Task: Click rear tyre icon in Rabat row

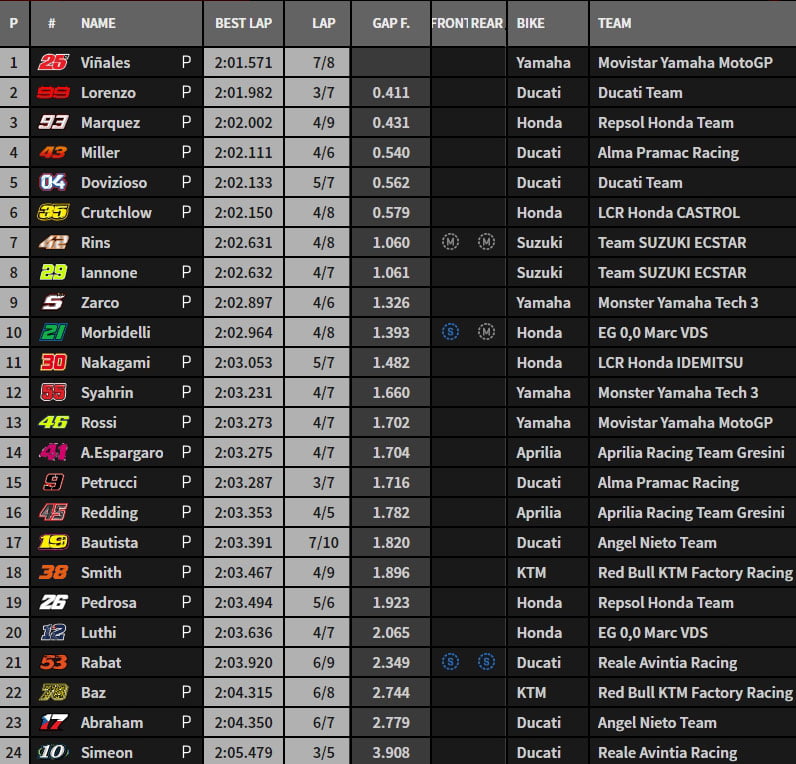Action: (486, 662)
